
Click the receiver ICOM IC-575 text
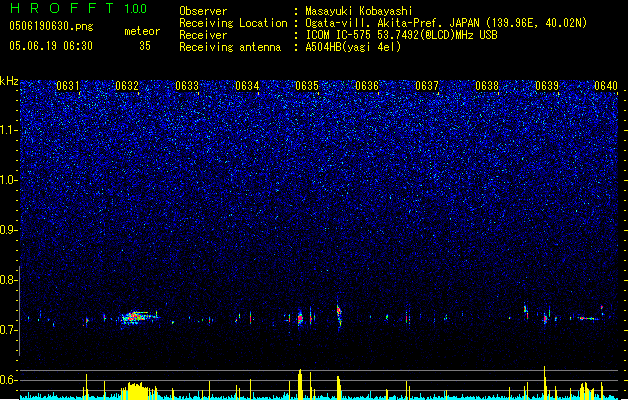pos(401,35)
